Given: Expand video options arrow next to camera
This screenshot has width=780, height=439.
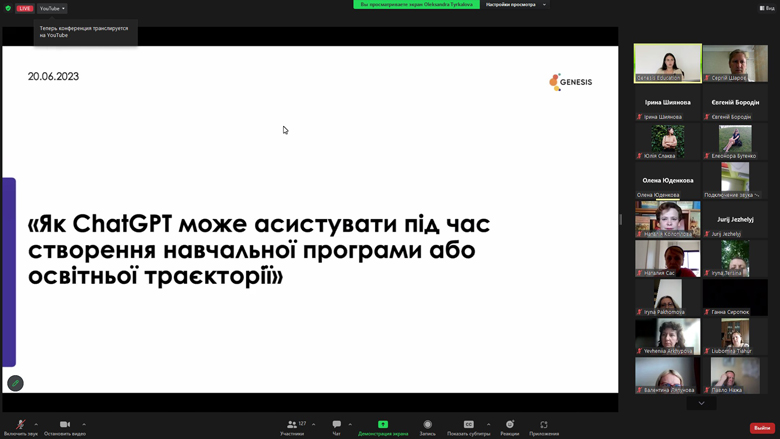Looking at the screenshot, I should (84, 424).
